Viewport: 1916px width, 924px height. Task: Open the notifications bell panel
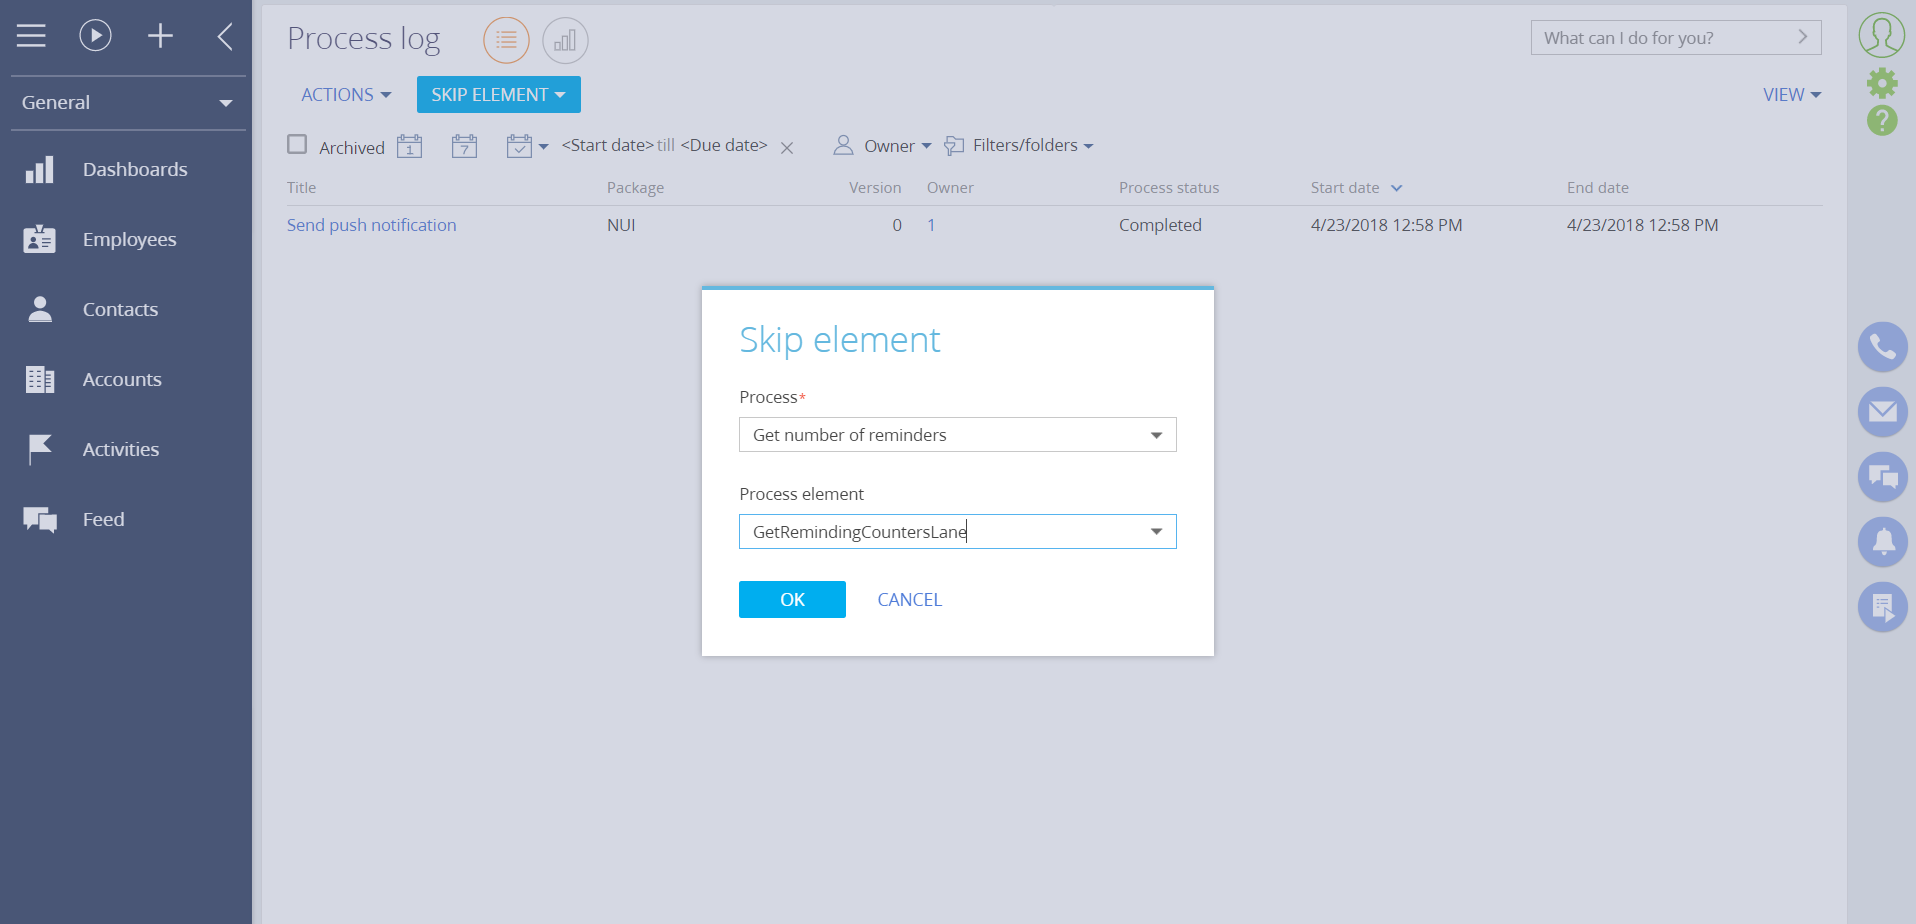[x=1882, y=542]
